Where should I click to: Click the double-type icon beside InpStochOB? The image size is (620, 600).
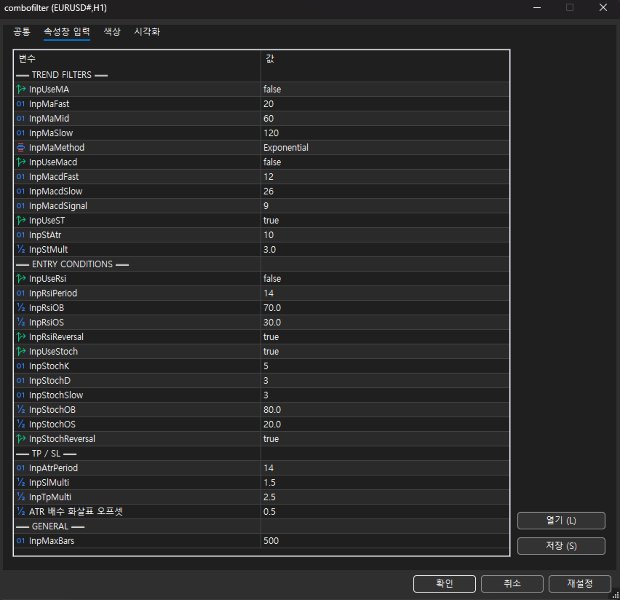click(21, 410)
